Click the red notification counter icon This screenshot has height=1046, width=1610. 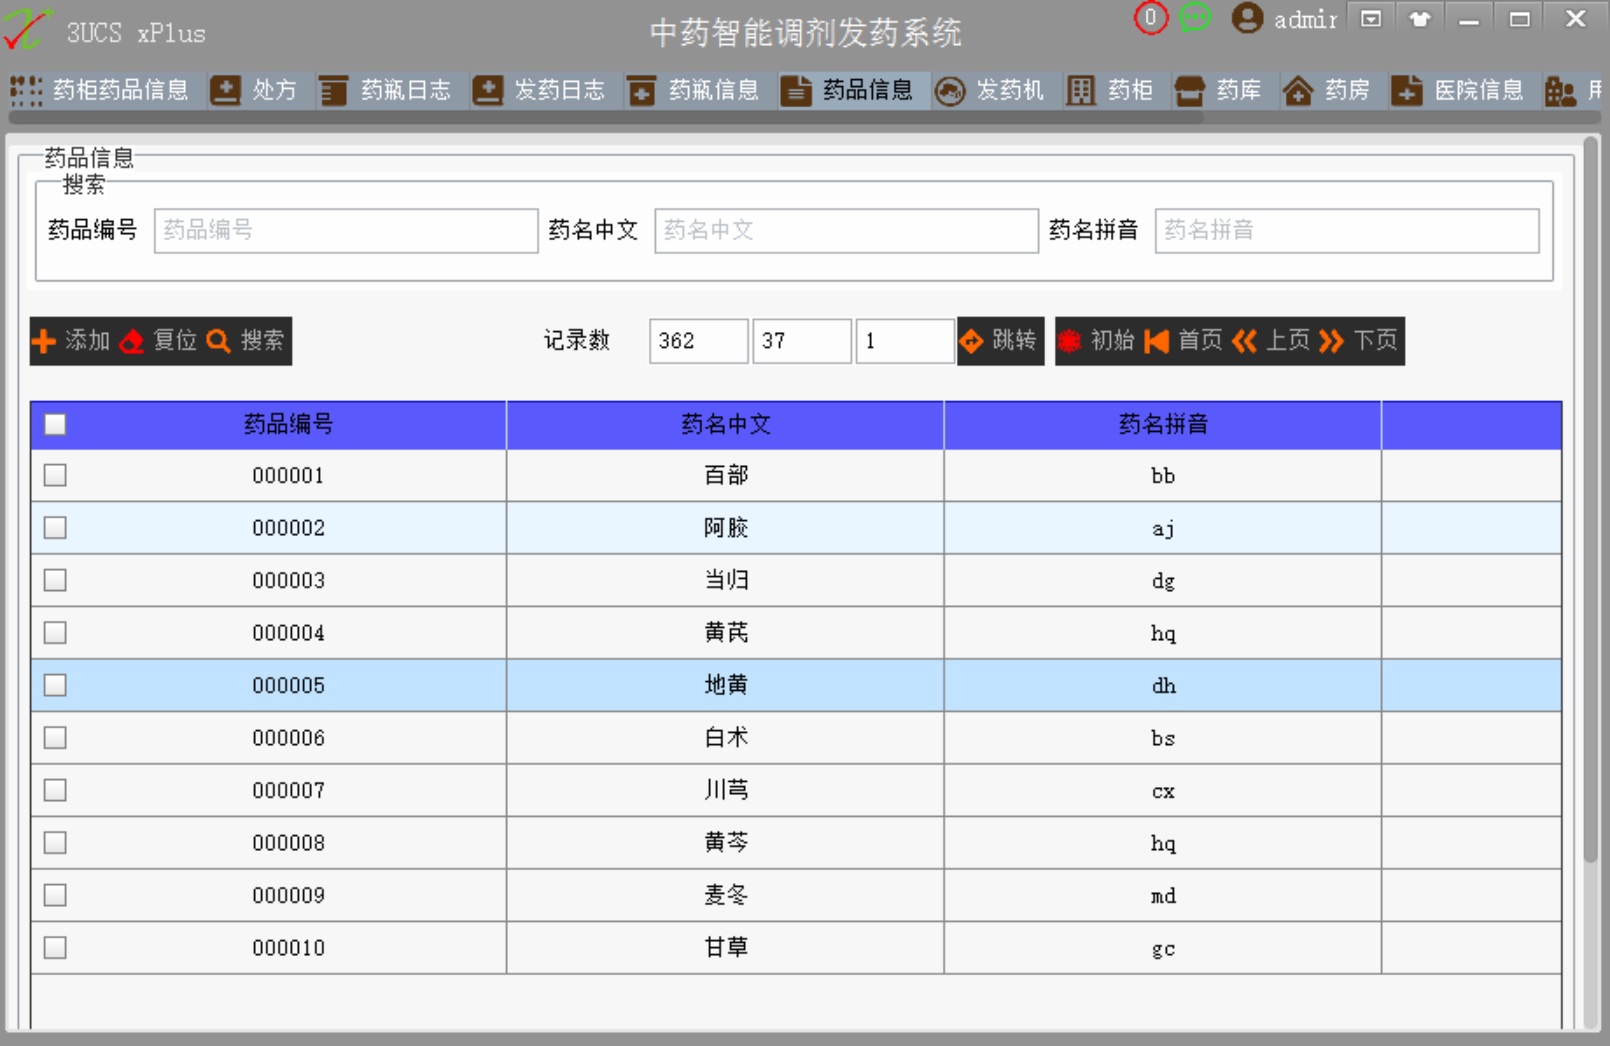click(x=1150, y=18)
